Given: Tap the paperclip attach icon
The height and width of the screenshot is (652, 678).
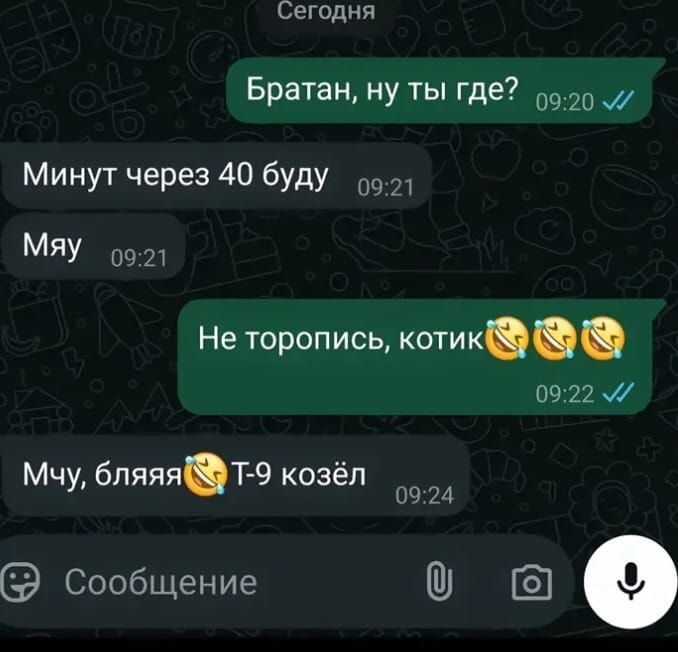Looking at the screenshot, I should tap(439, 581).
